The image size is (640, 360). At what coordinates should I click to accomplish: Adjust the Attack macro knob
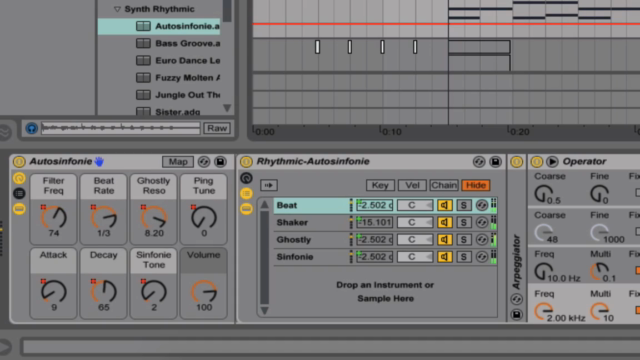[x=53, y=291]
